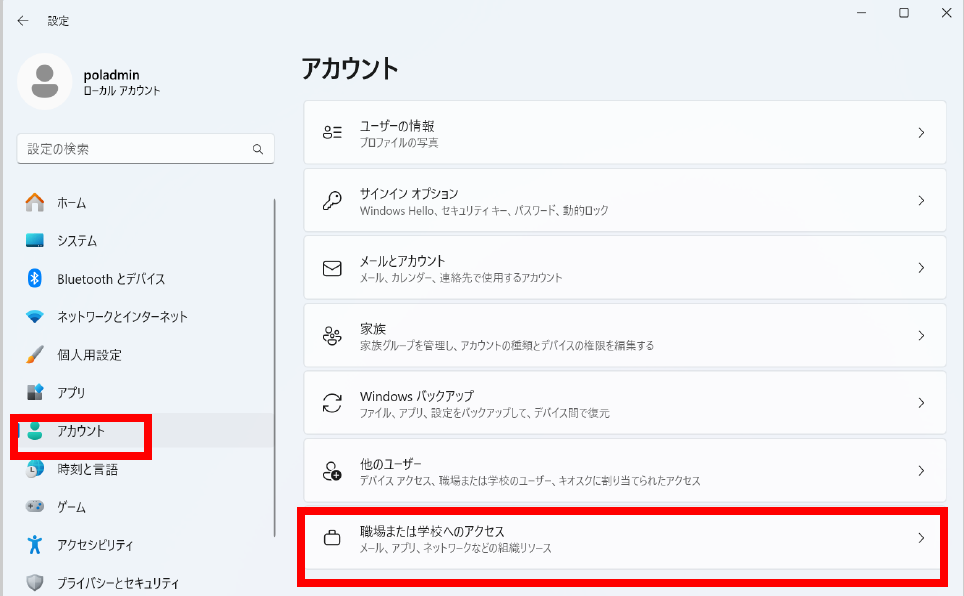Open ユーザーの情報 page

625,133
